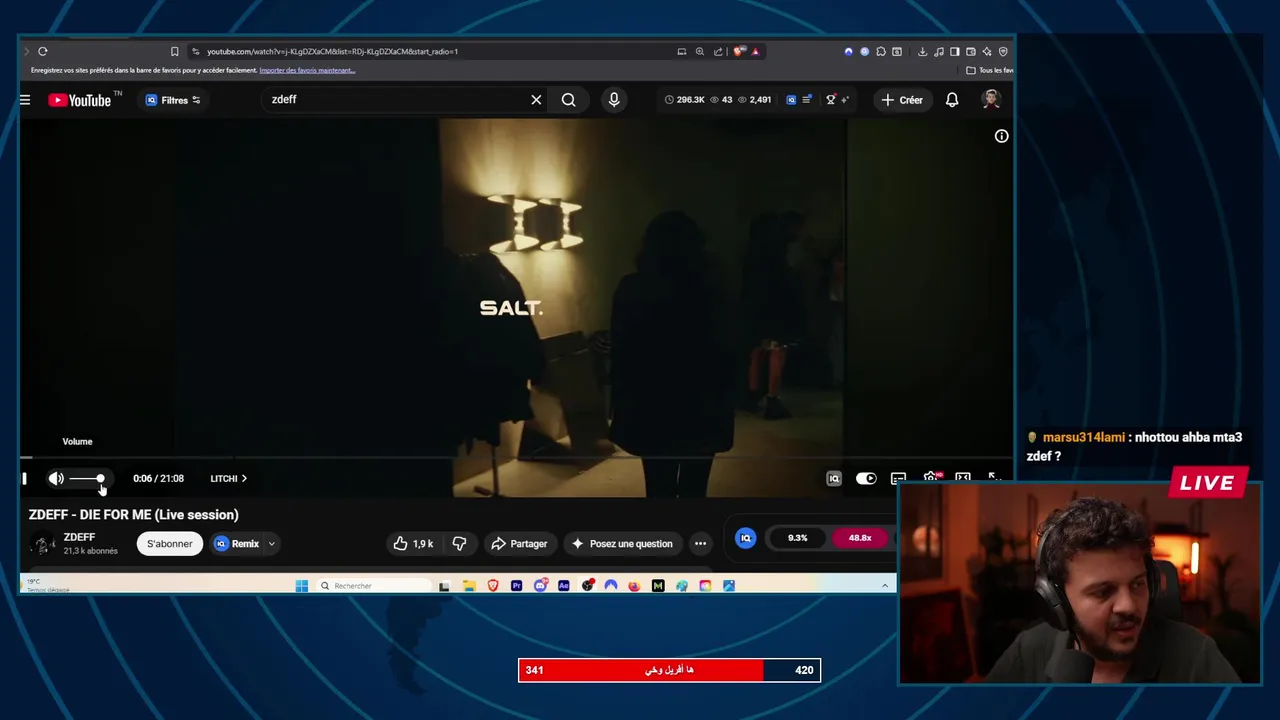Open the Brave Shields icon
This screenshot has width=1280, height=720.
tap(739, 51)
